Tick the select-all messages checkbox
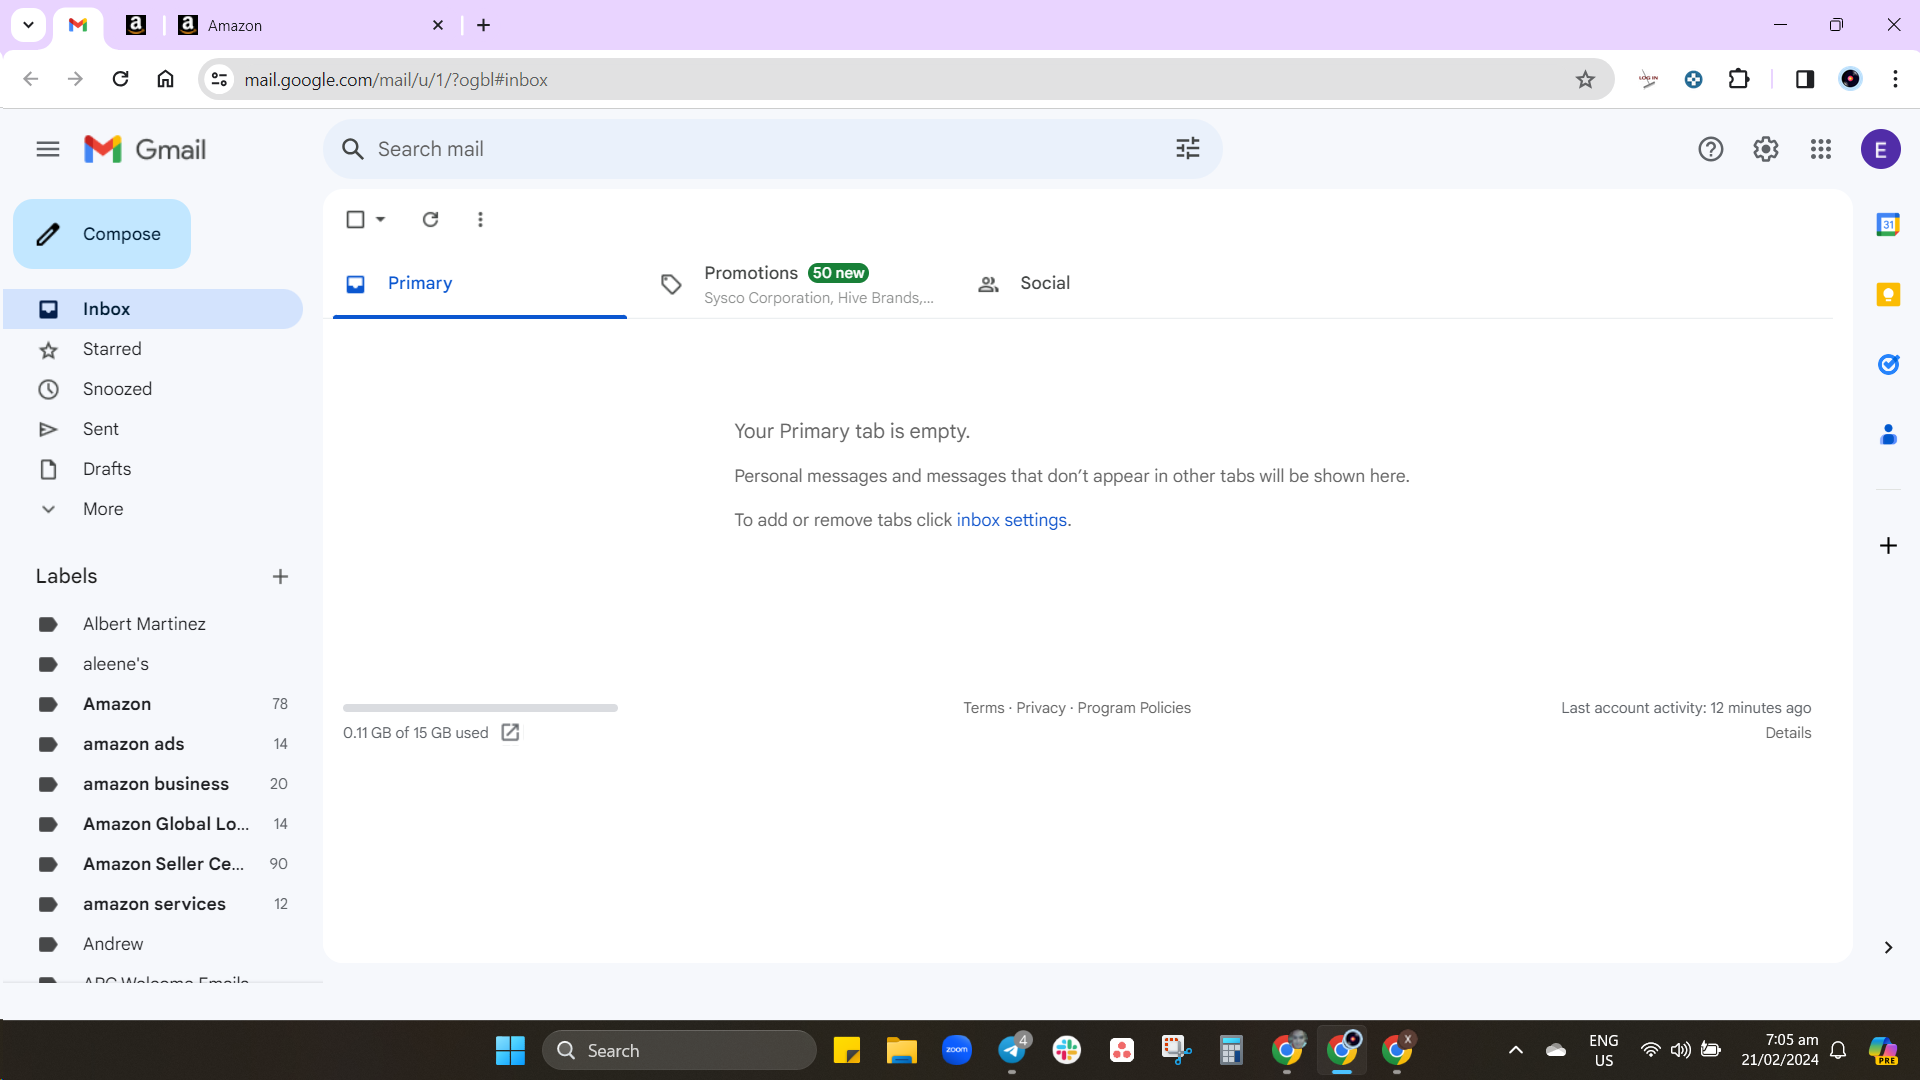Image resolution: width=1920 pixels, height=1080 pixels. point(355,219)
